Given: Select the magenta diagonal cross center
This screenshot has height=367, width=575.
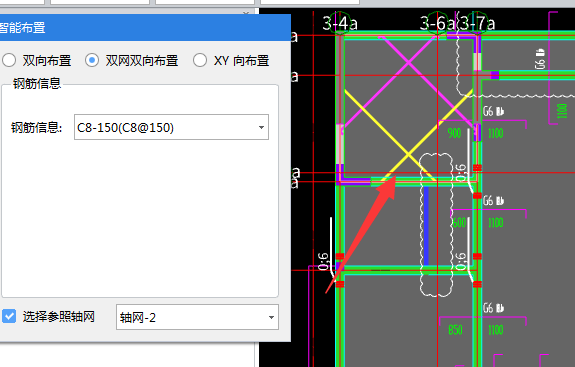Looking at the screenshot, I should click(x=409, y=63).
